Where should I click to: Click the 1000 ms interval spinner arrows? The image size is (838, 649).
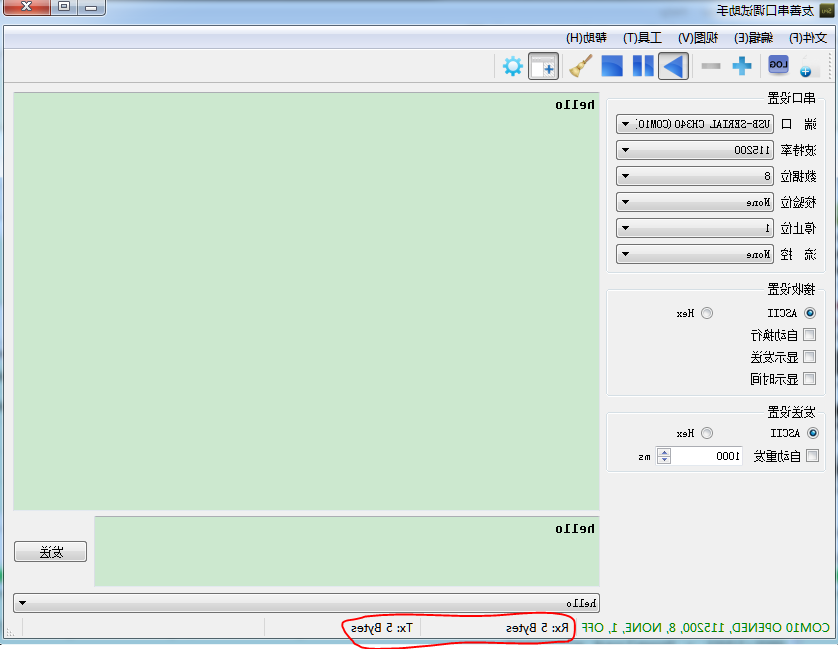click(664, 456)
